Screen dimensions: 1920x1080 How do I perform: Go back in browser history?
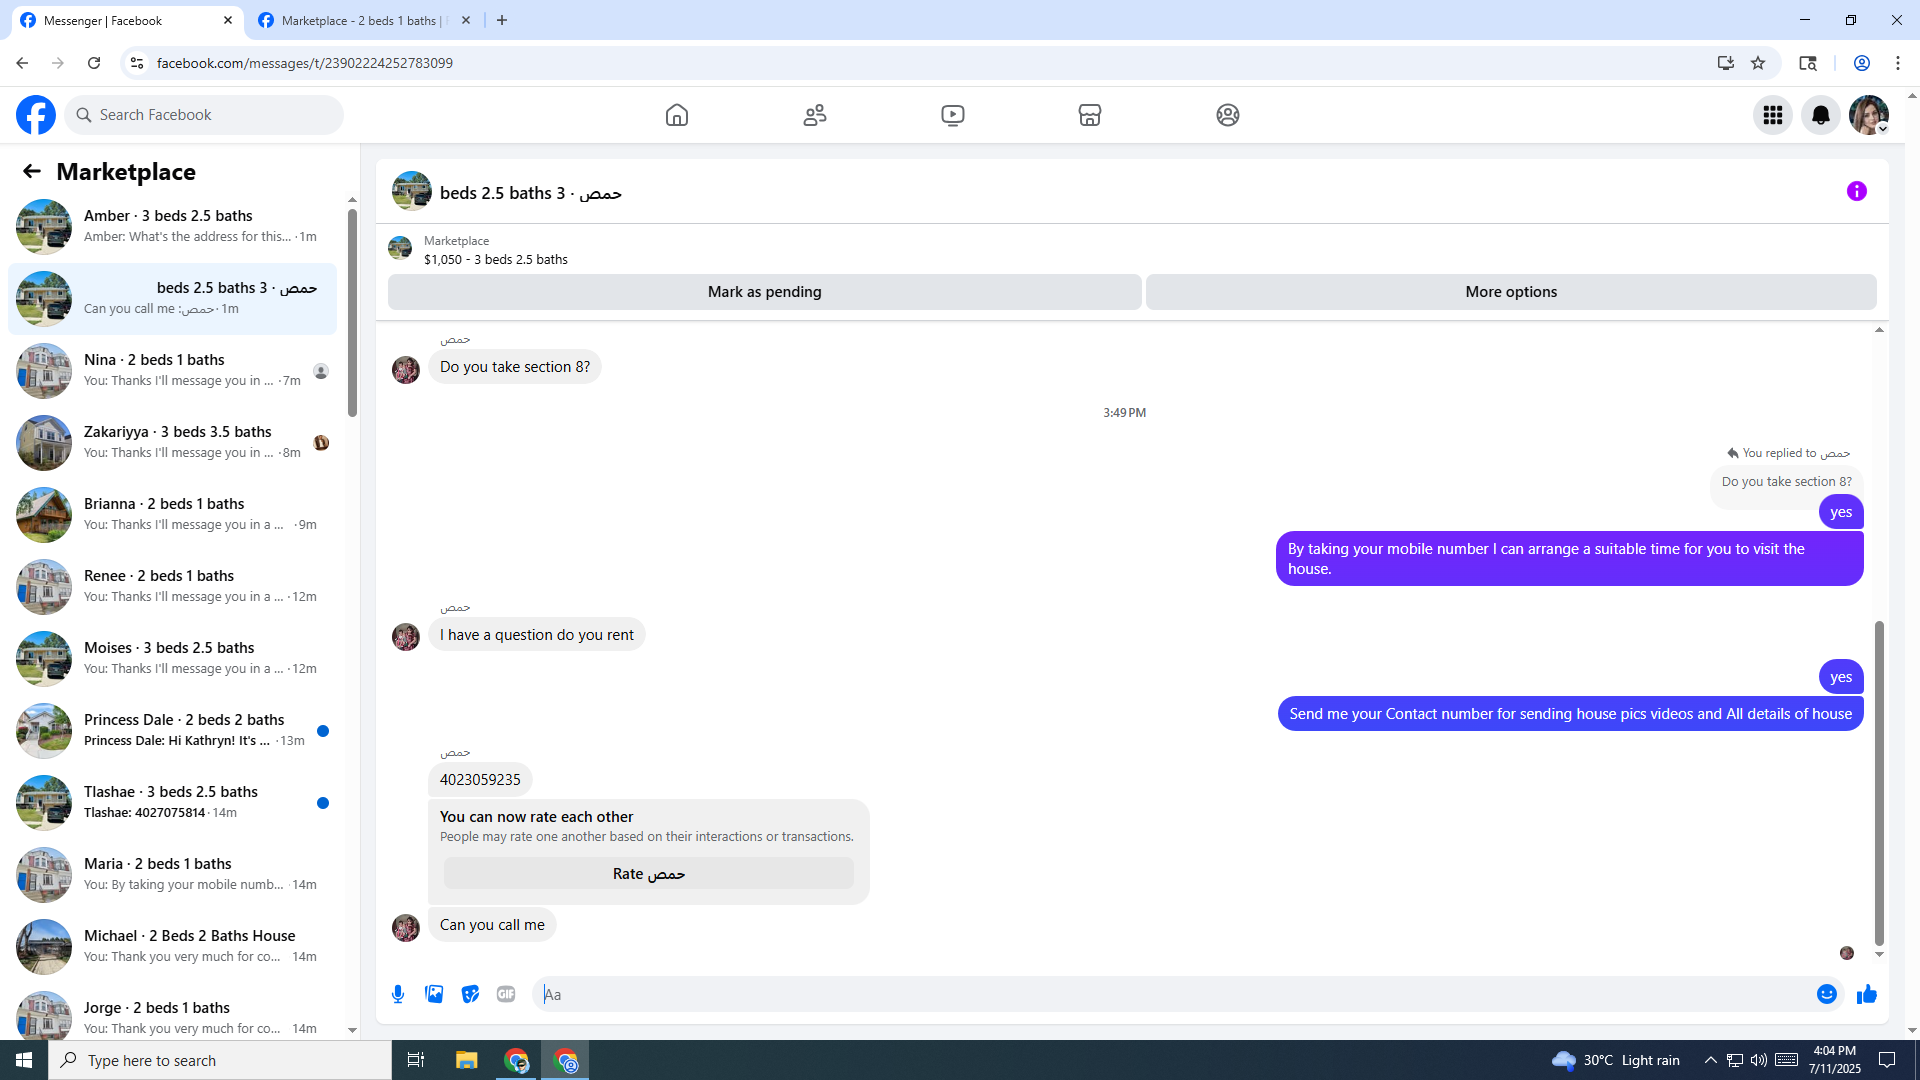pos(22,63)
